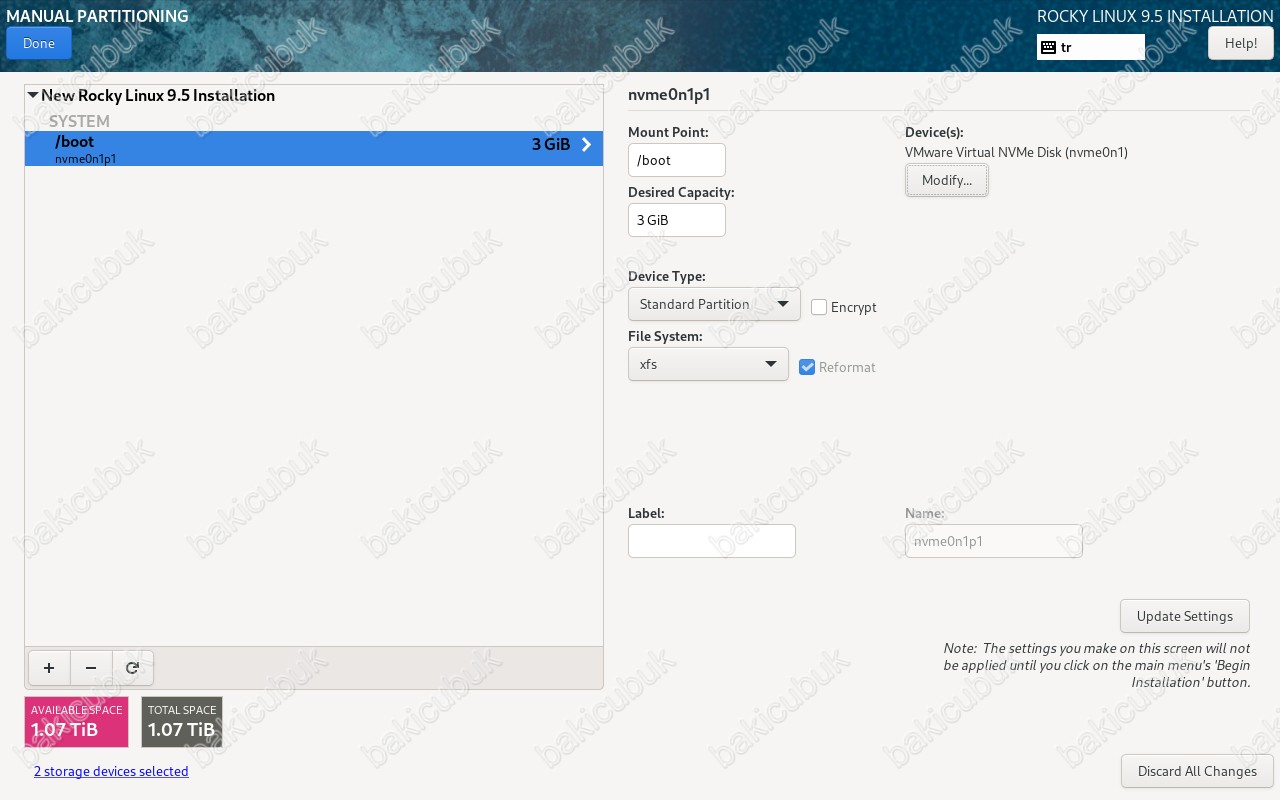1280x800 pixels.
Task: Open Help! for this screen
Action: pyautogui.click(x=1241, y=43)
